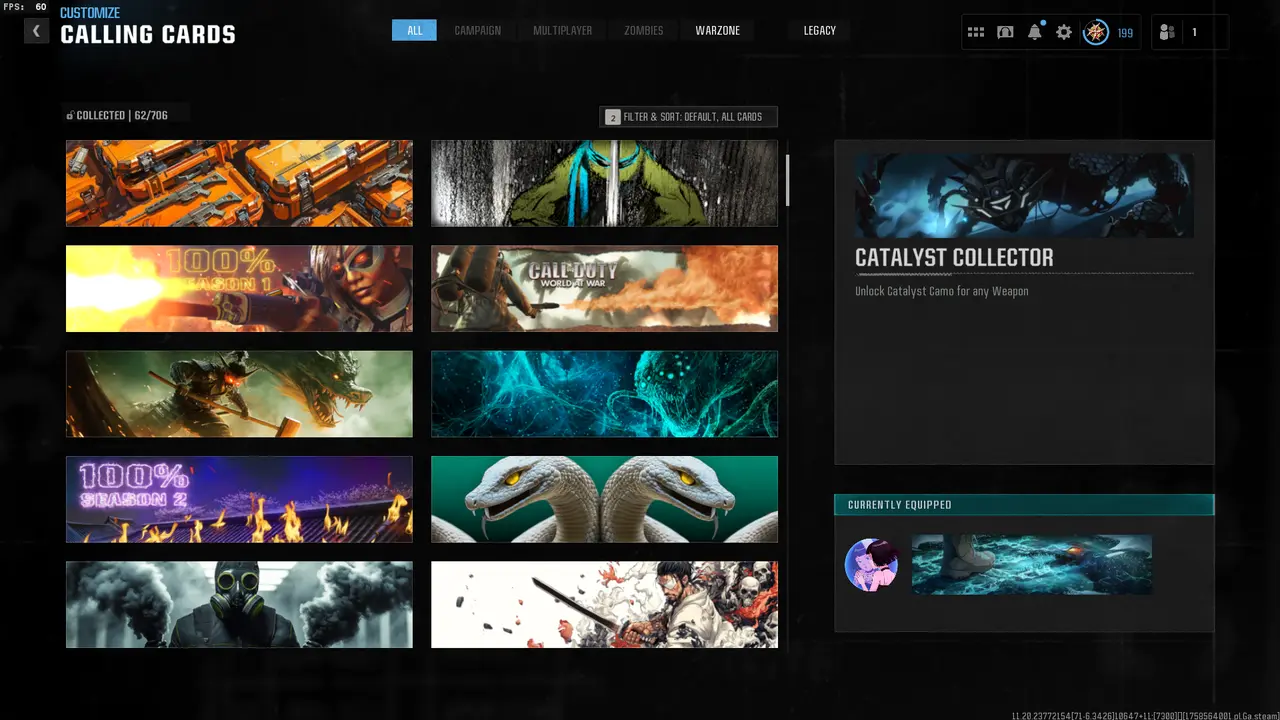This screenshot has height=720, width=1280.
Task: Click the Unlock Catalyst Camo description text
Action: (x=941, y=291)
